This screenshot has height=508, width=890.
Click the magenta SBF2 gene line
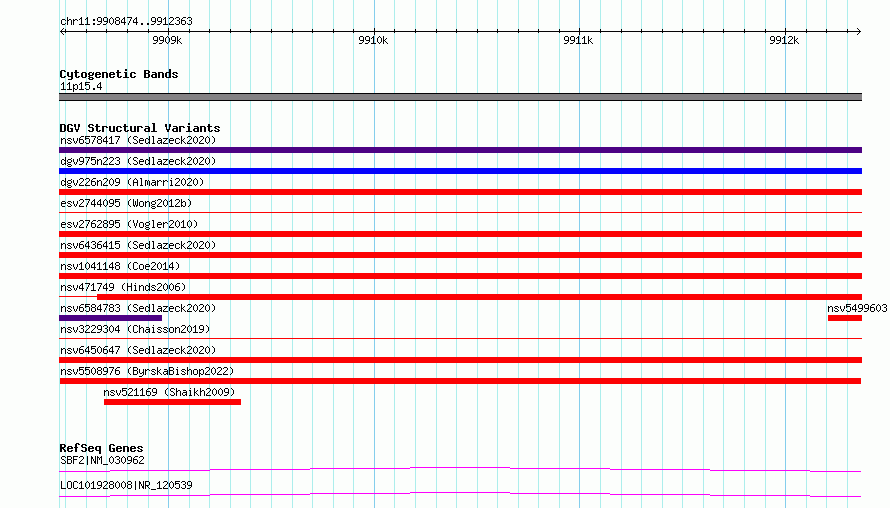point(460,469)
